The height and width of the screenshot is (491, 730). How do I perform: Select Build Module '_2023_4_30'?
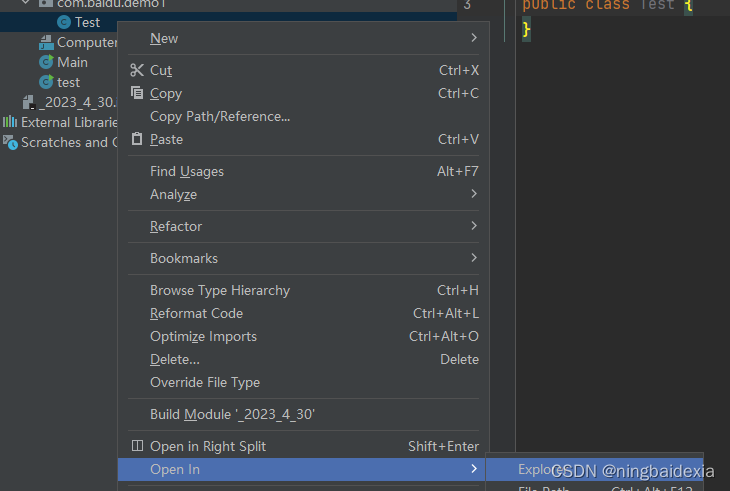(x=304, y=414)
